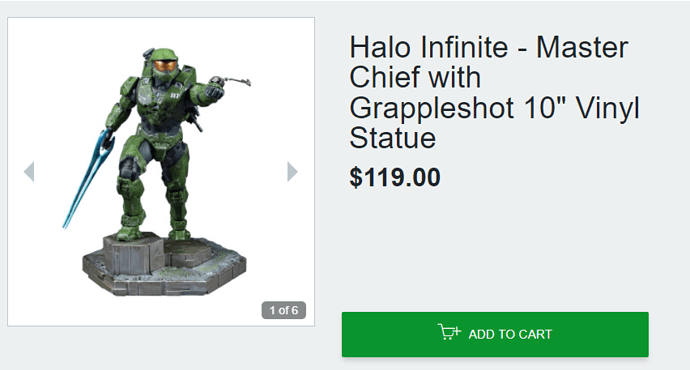Click the shopping cart icon in the button
Viewport: 690px width, 370px height.
[x=449, y=332]
